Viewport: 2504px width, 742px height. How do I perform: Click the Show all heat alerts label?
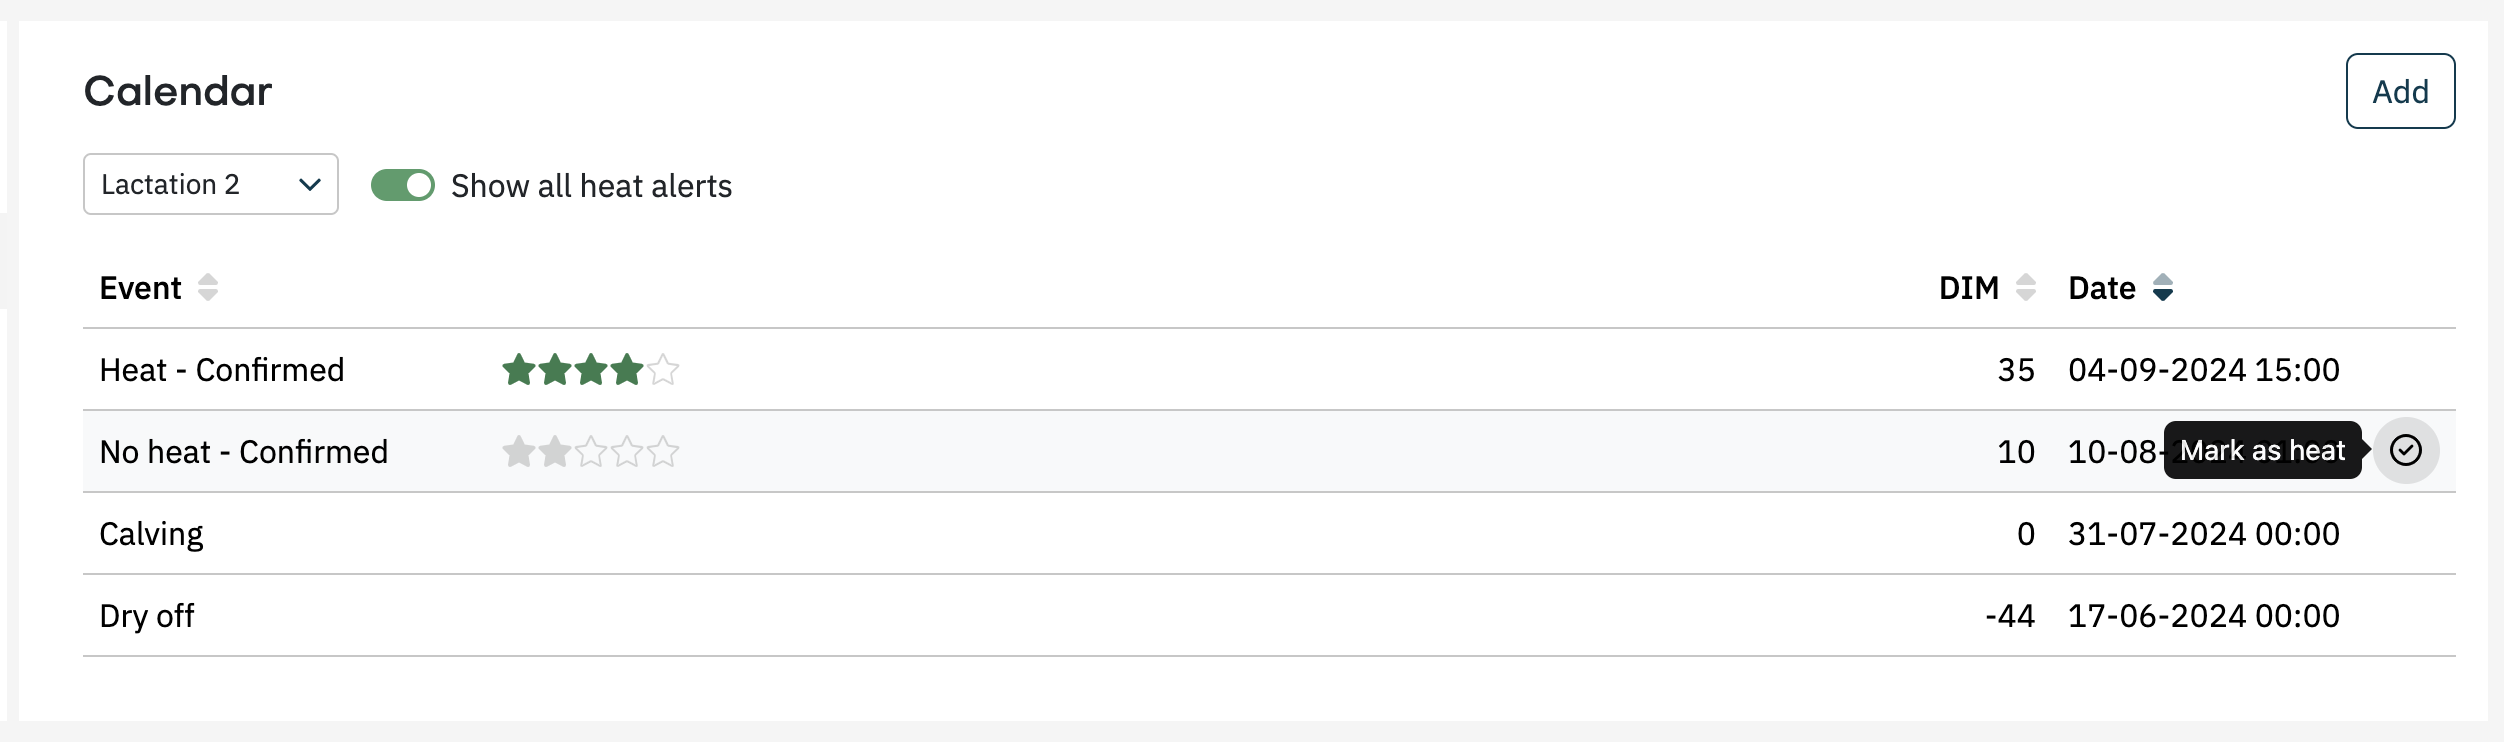pyautogui.click(x=591, y=186)
